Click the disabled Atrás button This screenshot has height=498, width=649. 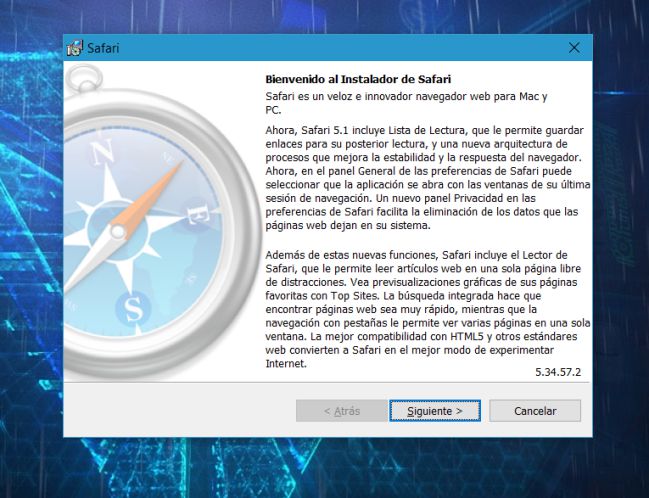coord(341,411)
